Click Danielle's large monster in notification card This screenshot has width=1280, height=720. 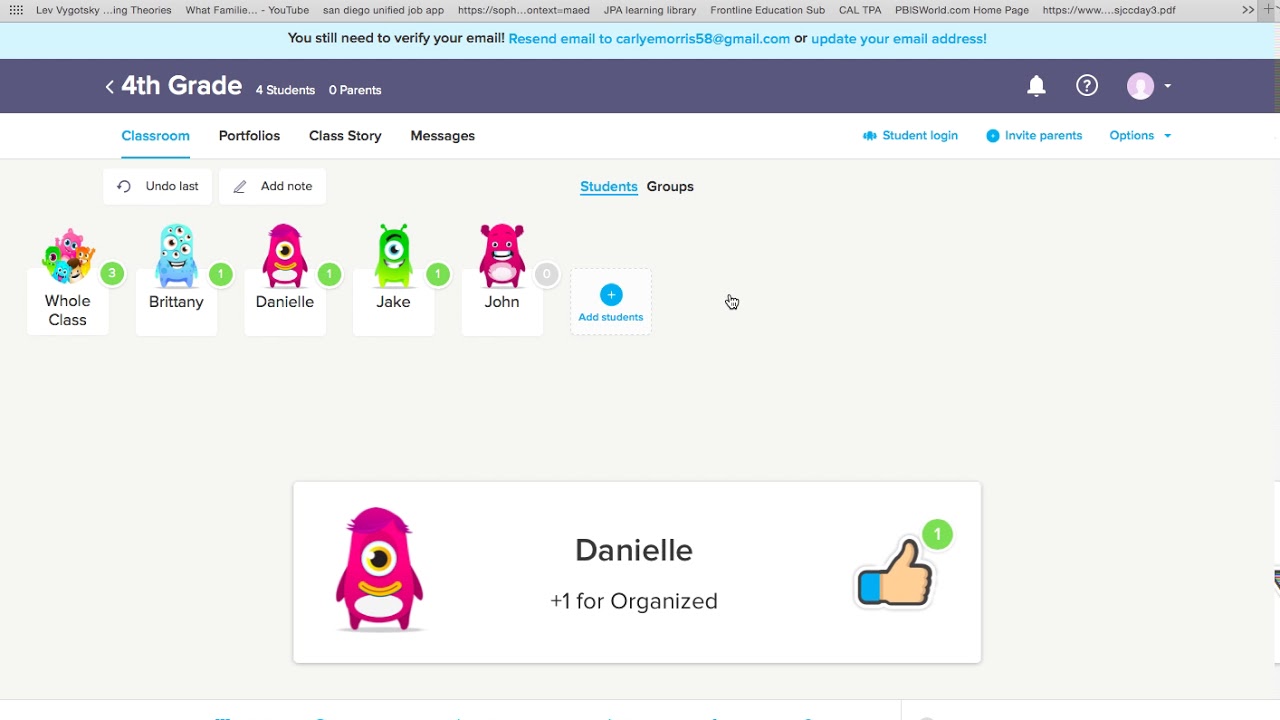click(379, 570)
